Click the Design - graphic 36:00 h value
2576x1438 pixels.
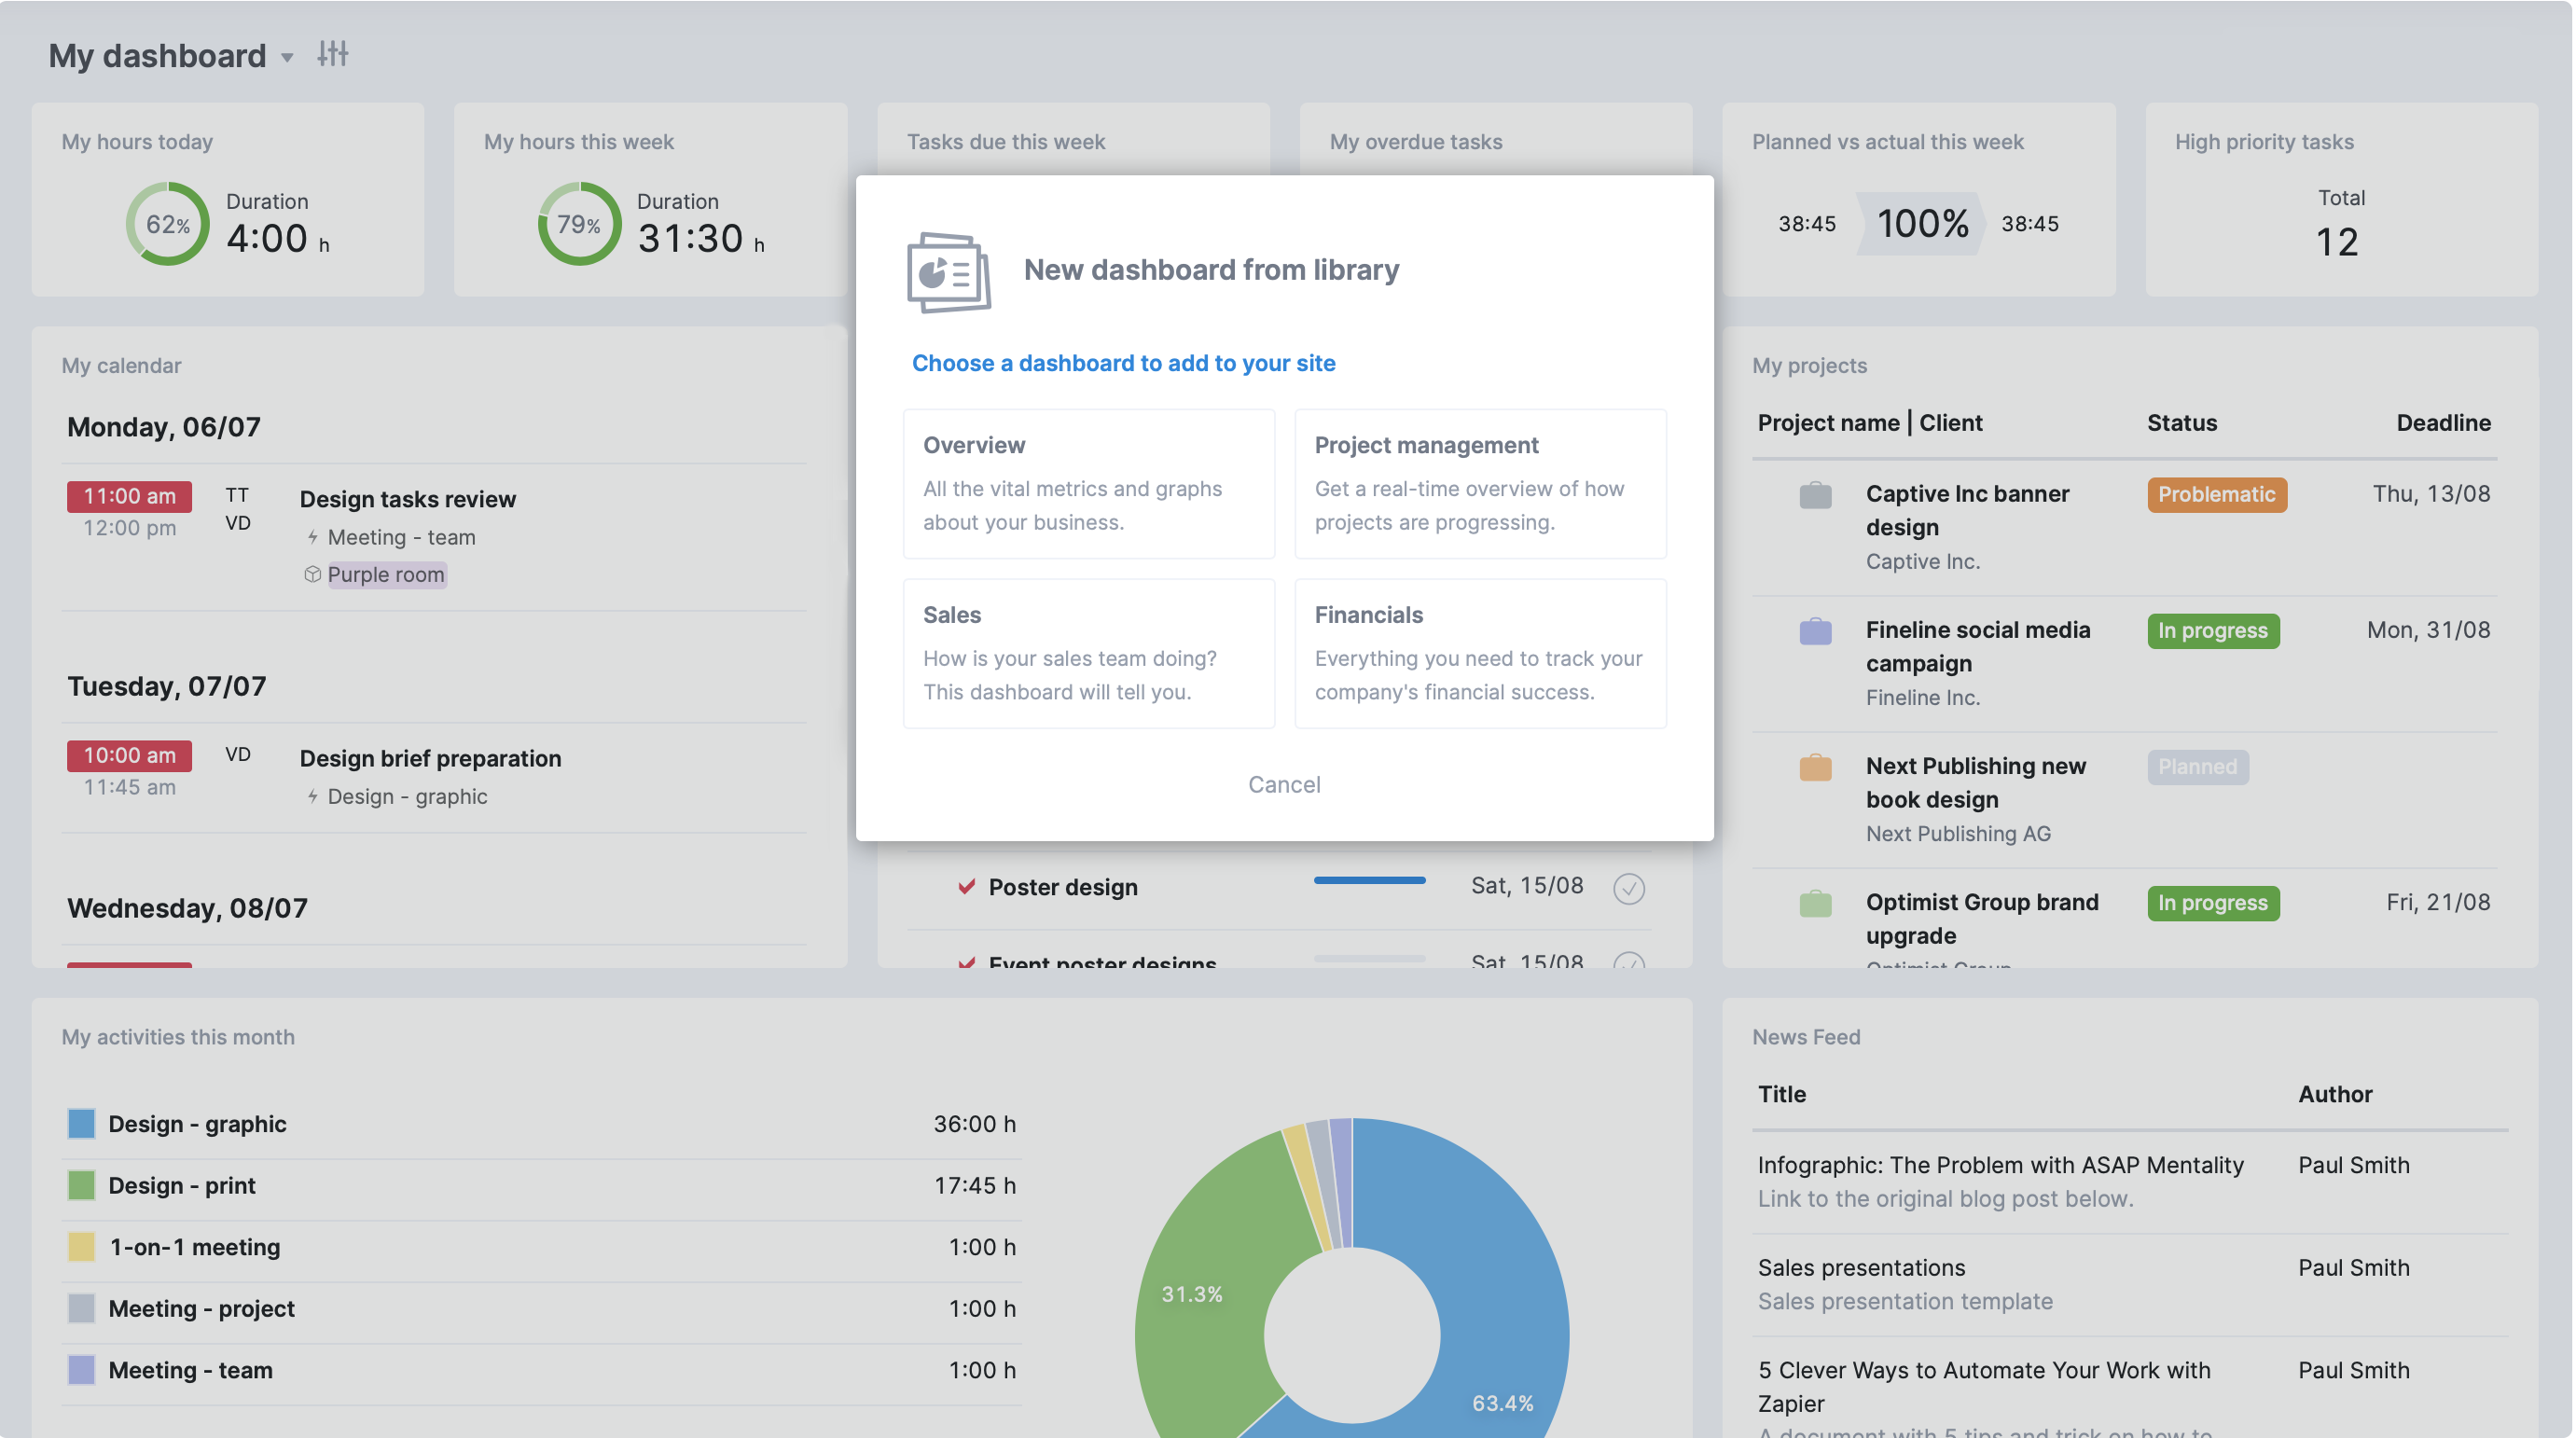pyautogui.click(x=974, y=1123)
